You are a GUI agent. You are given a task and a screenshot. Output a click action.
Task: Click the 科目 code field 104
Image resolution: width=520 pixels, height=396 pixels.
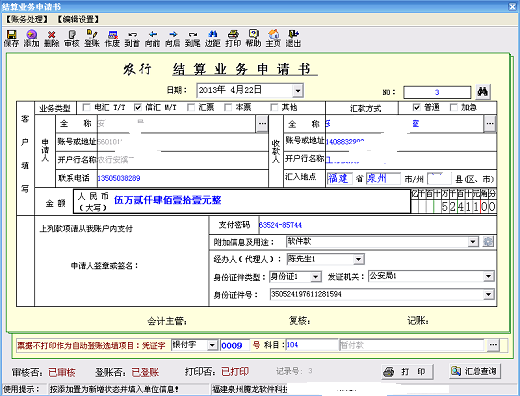312,345
